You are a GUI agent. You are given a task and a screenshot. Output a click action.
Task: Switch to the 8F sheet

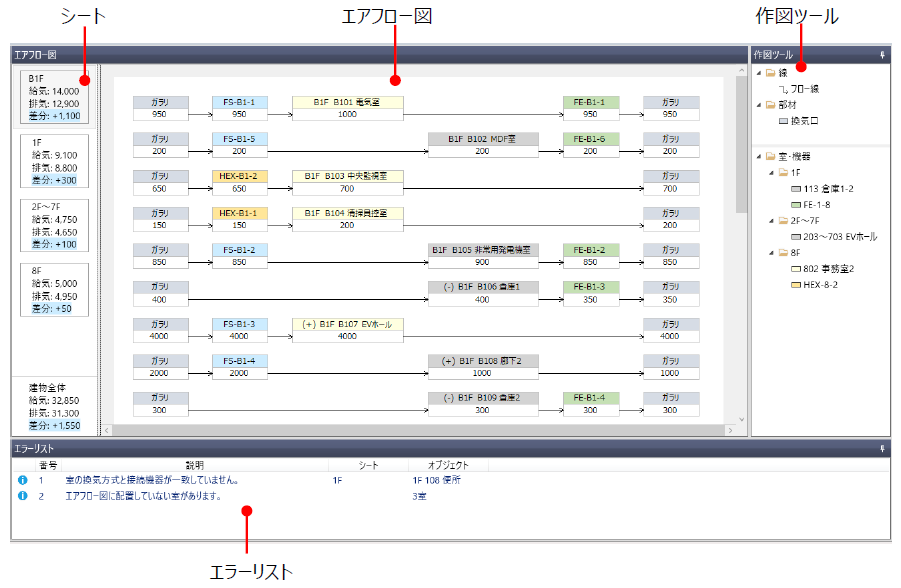pos(54,290)
